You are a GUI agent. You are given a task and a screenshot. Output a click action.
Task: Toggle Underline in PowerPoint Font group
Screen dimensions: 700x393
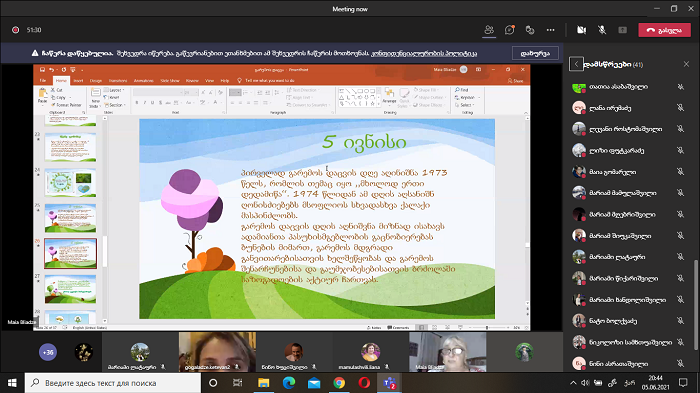(x=153, y=102)
